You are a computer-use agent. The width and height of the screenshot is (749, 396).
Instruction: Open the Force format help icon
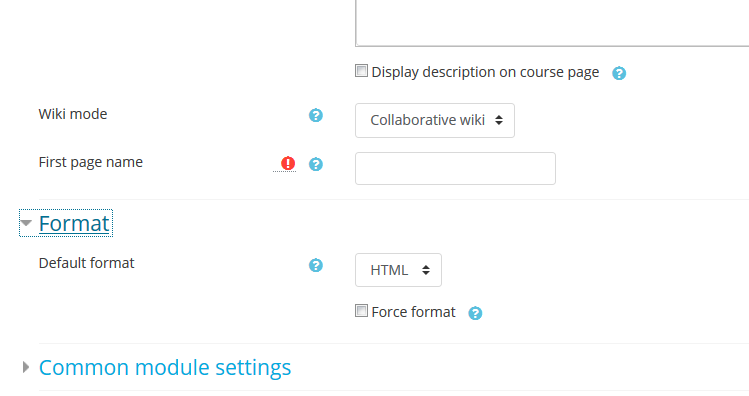pyautogui.click(x=475, y=313)
